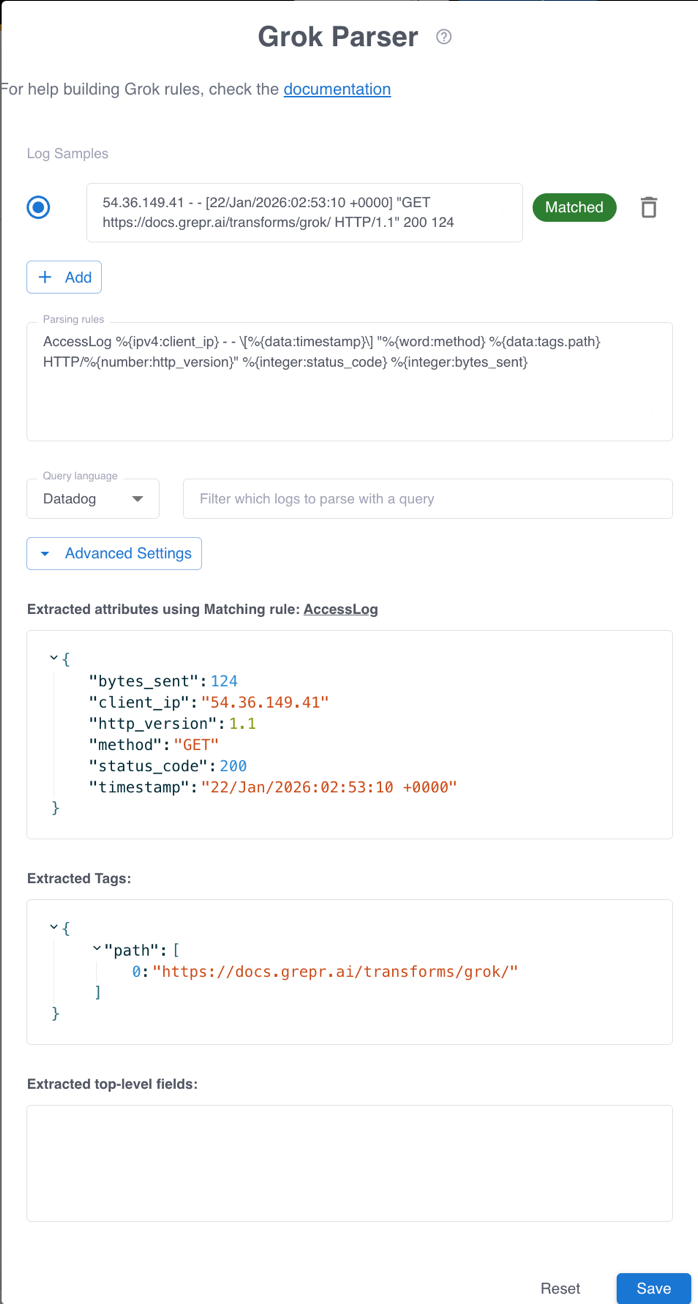Collapse the extracted attributes JSON root
Viewport: 698px width, 1304px height.
point(54,657)
